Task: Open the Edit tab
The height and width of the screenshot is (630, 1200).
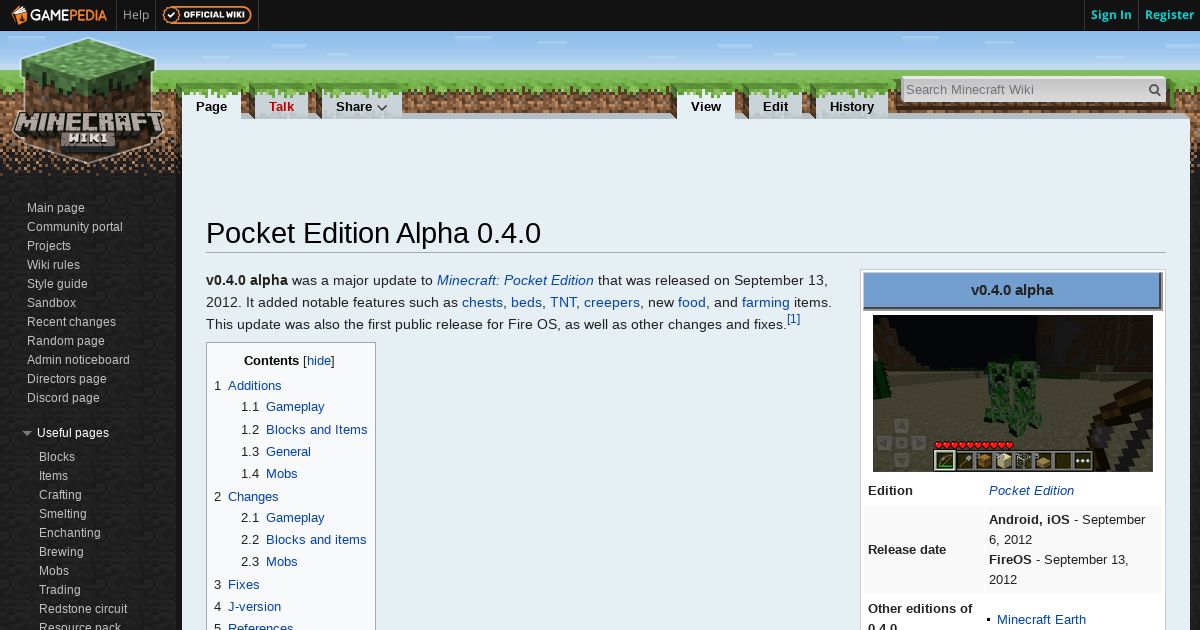Action: (775, 107)
